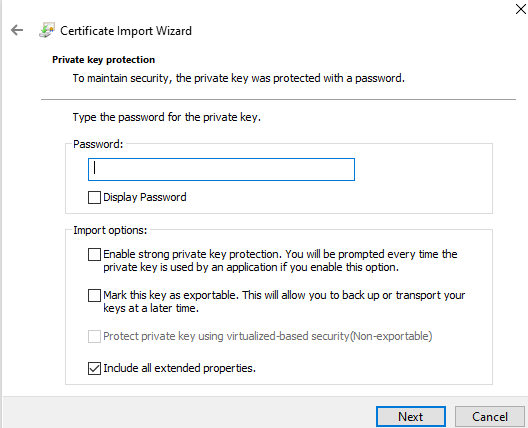The width and height of the screenshot is (528, 428).
Task: Click the greyed virtualized-based security checkbox
Action: (94, 336)
